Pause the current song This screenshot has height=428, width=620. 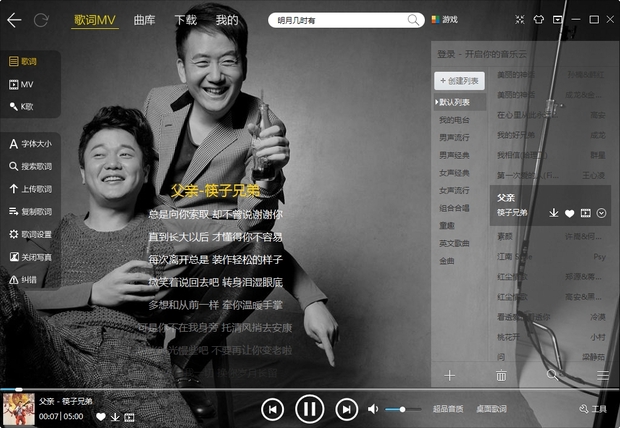(309, 408)
